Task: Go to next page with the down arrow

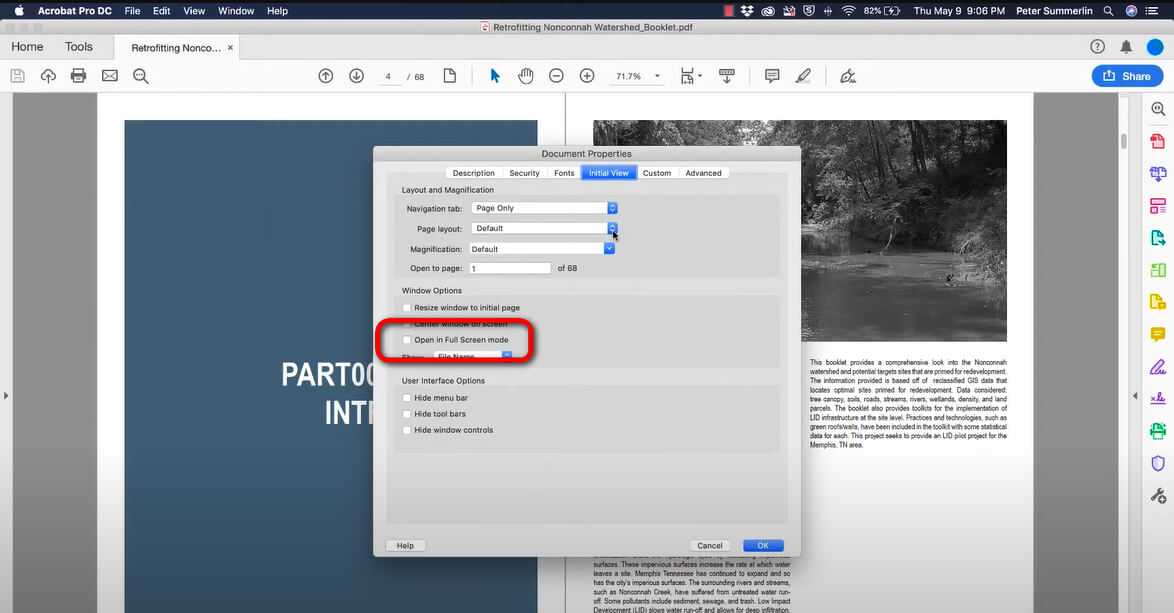Action: pyautogui.click(x=356, y=75)
